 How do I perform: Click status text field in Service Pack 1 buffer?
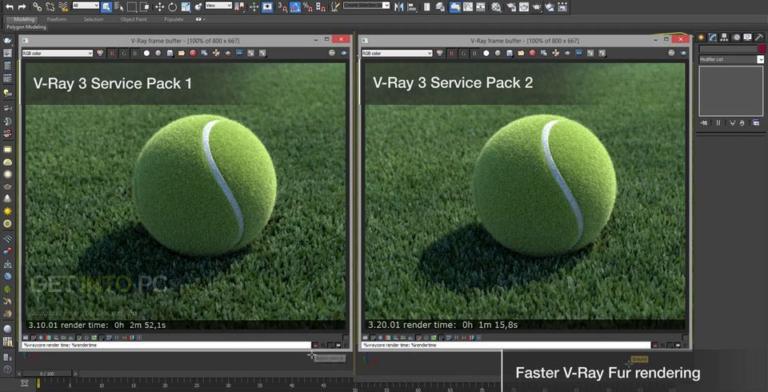pos(166,345)
